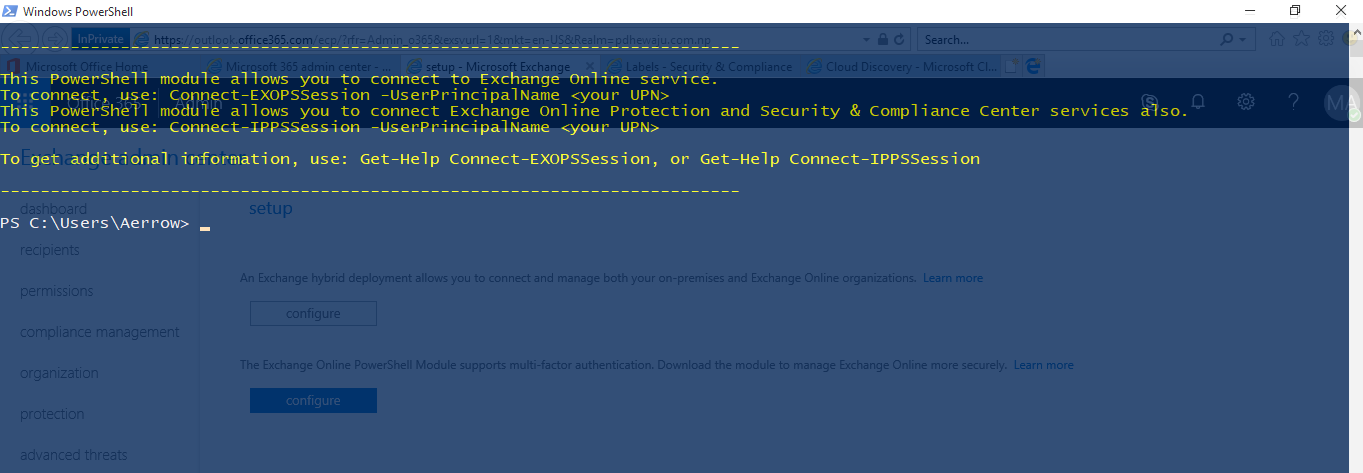Click the Office 365 notifications bell icon
Screen dimensions: 1363x473
pyautogui.click(x=1197, y=101)
